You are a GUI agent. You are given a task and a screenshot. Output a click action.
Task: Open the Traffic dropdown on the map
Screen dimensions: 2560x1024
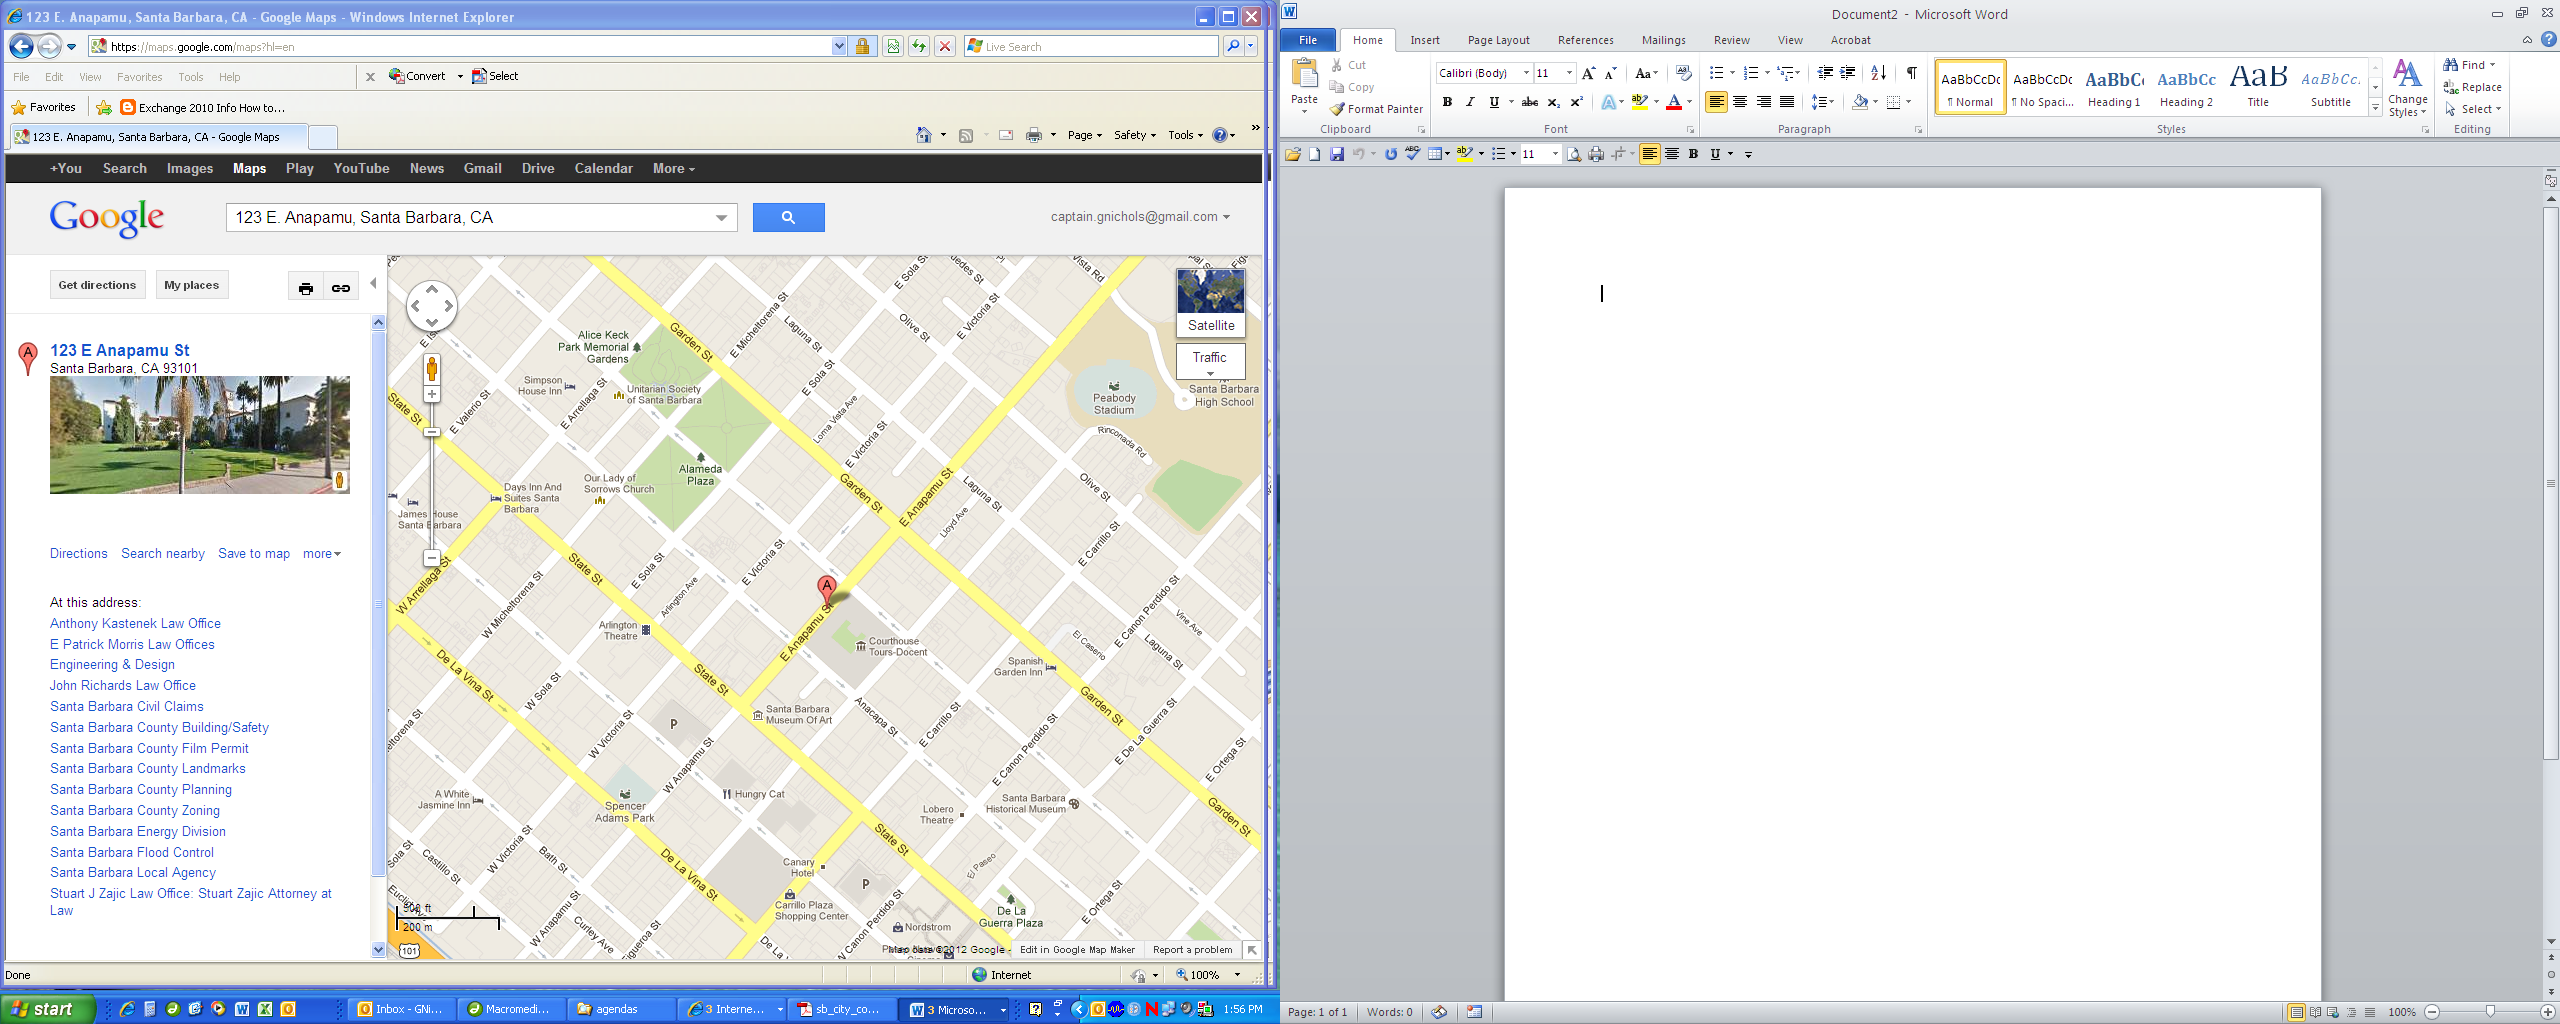pos(1210,362)
